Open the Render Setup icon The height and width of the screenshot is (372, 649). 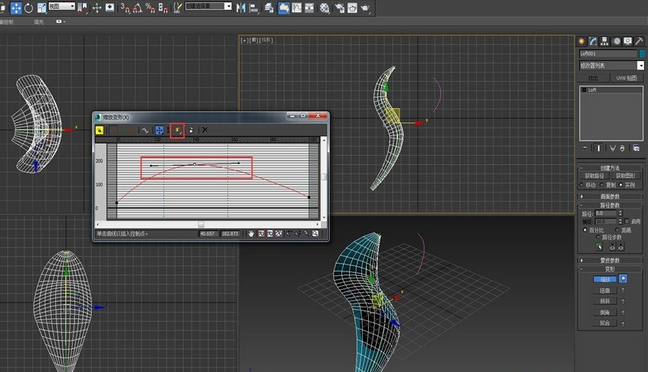[x=340, y=8]
